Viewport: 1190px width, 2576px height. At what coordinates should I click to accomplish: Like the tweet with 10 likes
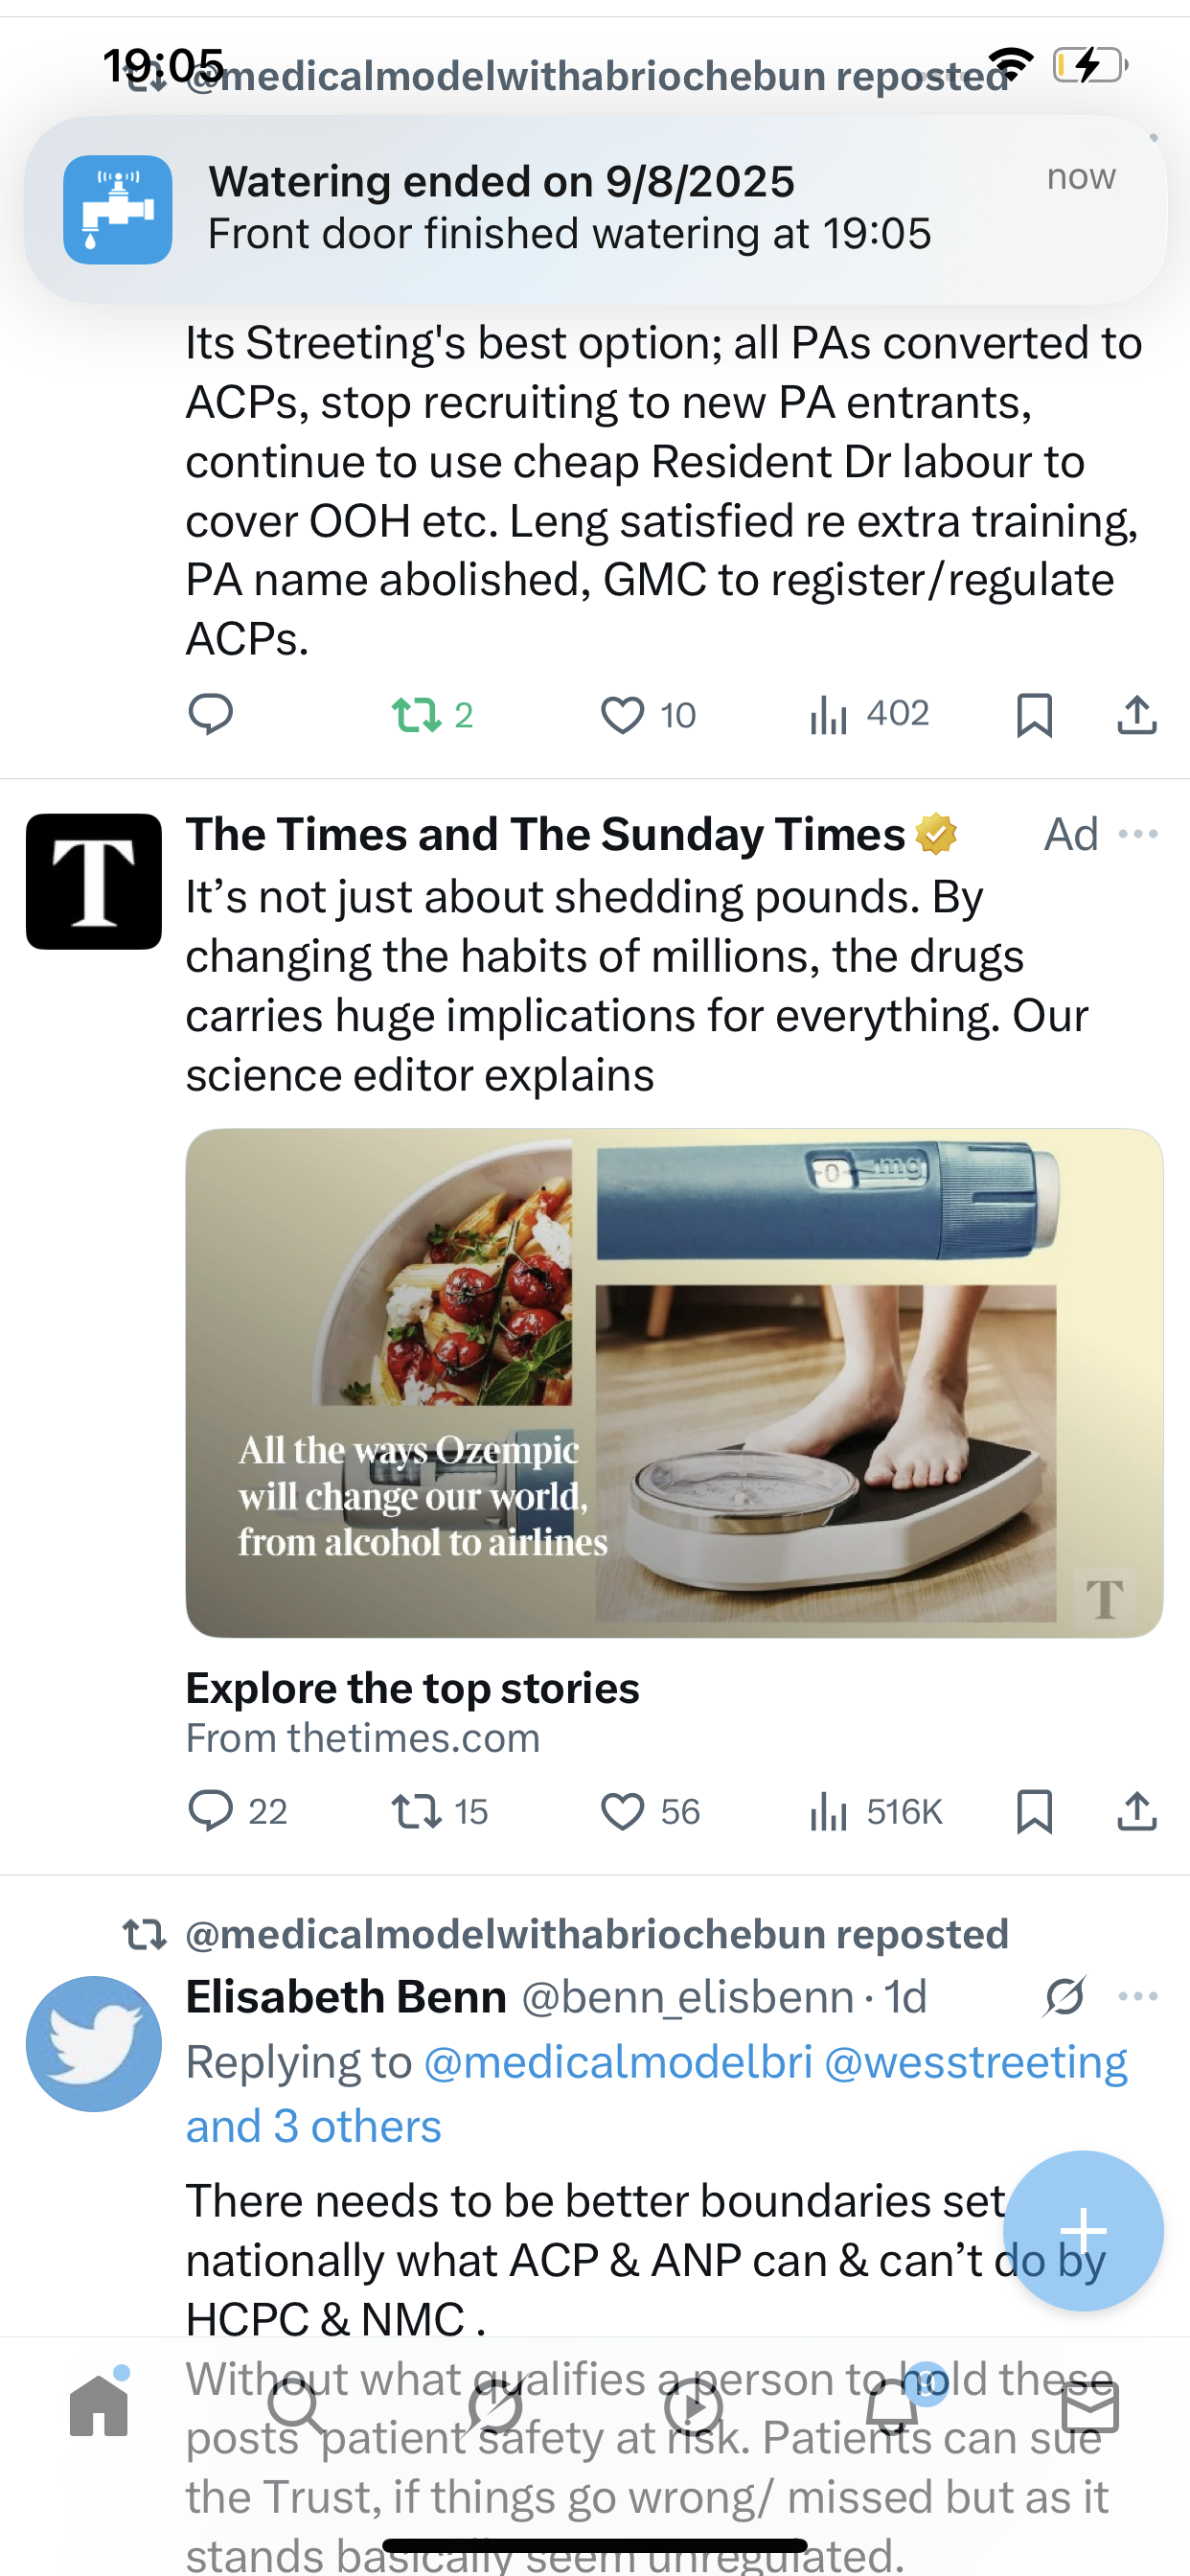coord(622,715)
